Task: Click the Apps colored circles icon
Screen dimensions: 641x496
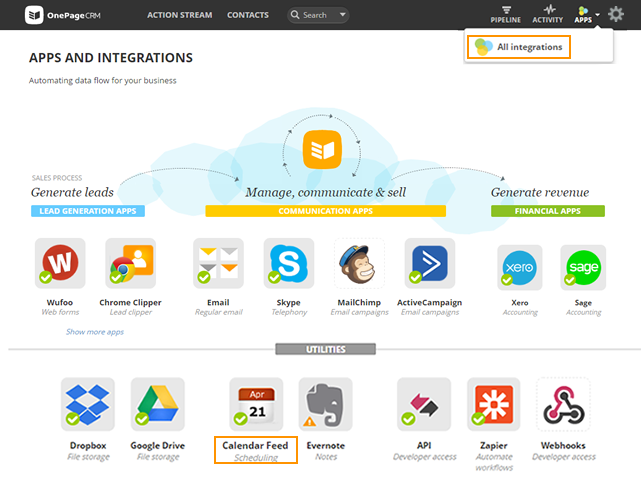Action: tap(583, 11)
